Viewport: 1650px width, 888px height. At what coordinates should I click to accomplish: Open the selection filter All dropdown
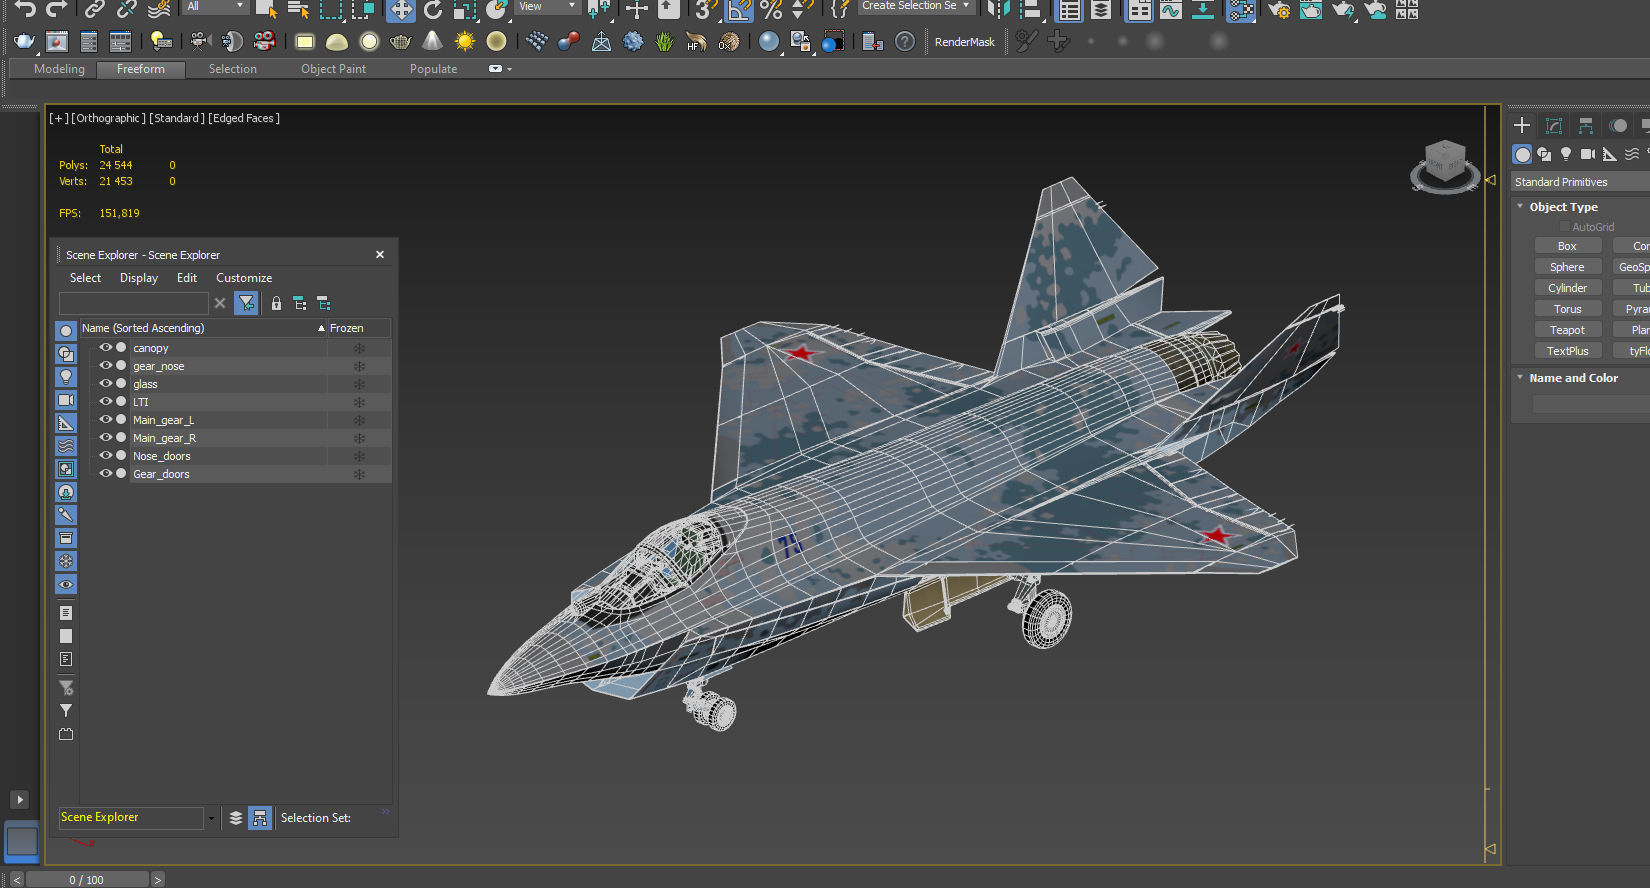tap(214, 6)
